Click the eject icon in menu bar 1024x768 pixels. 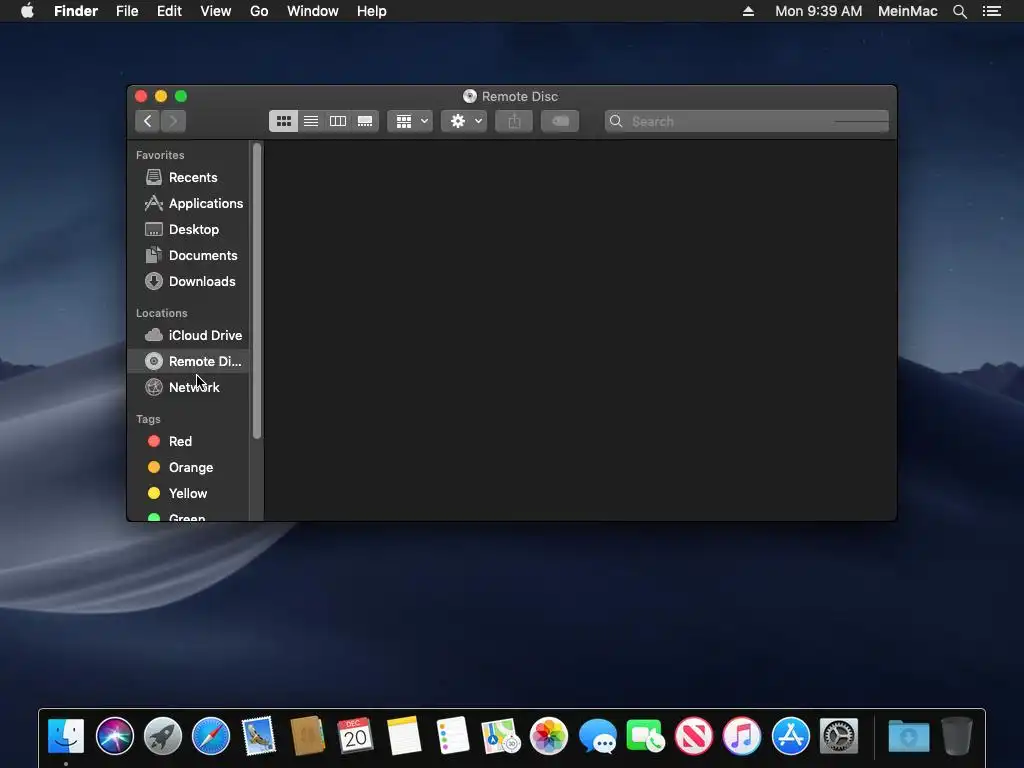click(748, 11)
